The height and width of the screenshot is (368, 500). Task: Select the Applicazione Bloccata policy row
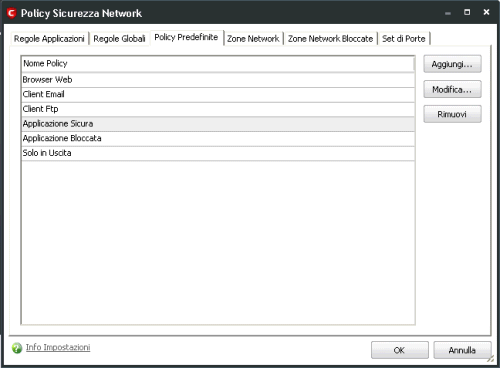(218, 139)
